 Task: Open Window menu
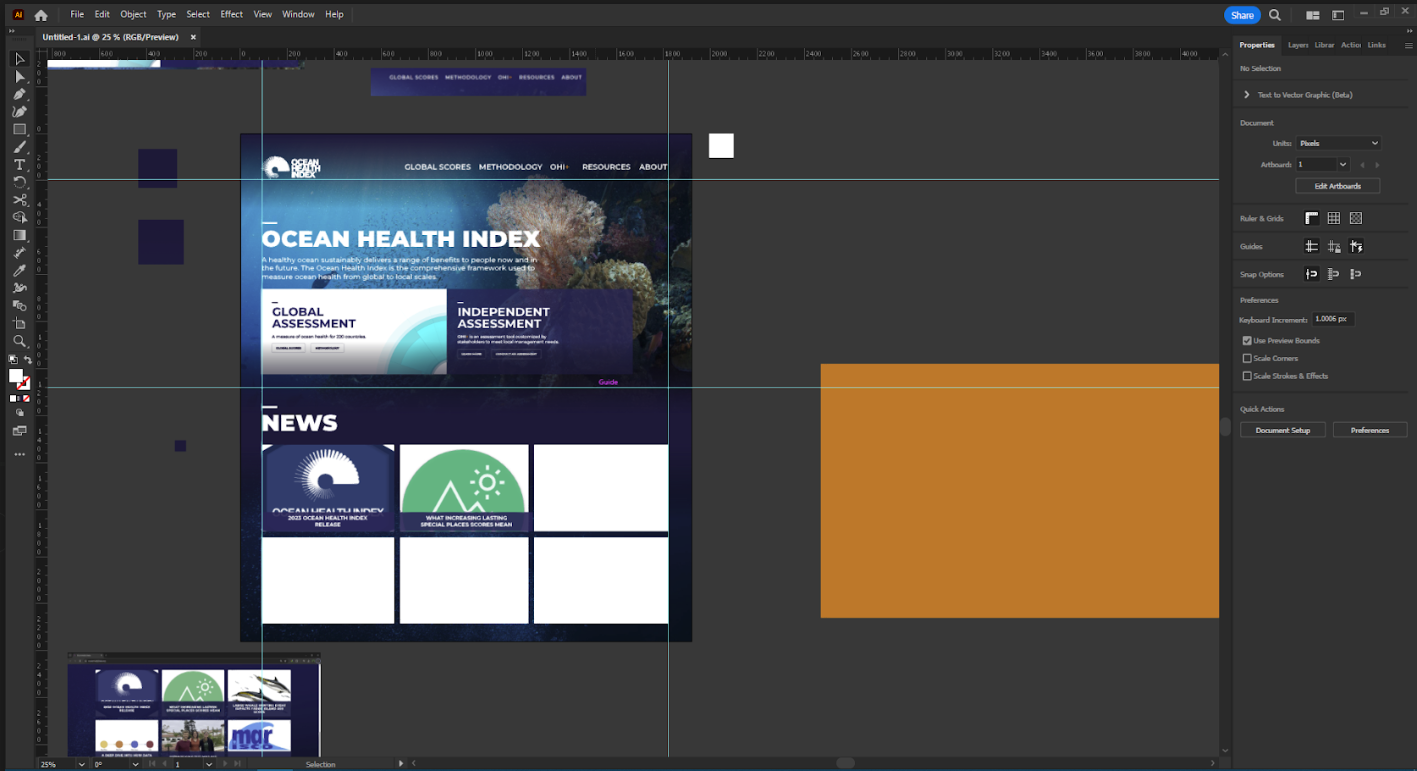[x=298, y=15]
